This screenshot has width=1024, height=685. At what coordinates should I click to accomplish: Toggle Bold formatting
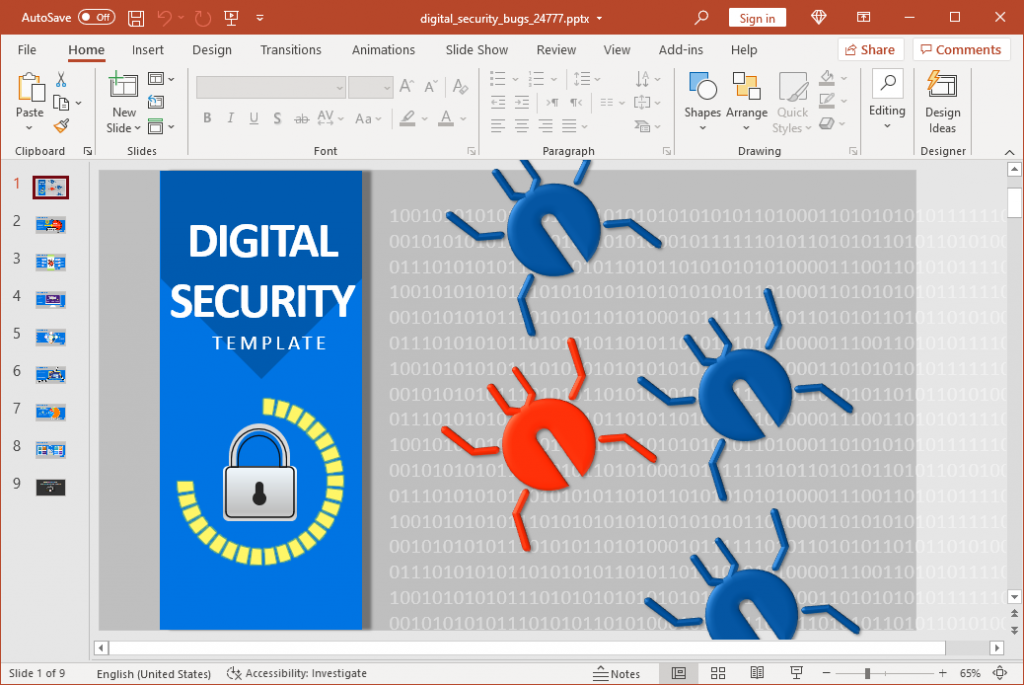[206, 118]
